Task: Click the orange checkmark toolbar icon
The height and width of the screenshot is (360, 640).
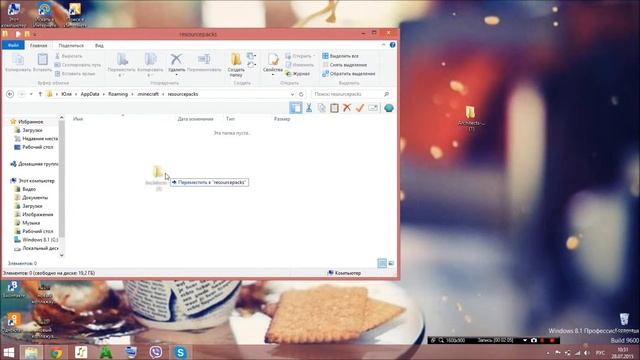Action: point(360,108)
